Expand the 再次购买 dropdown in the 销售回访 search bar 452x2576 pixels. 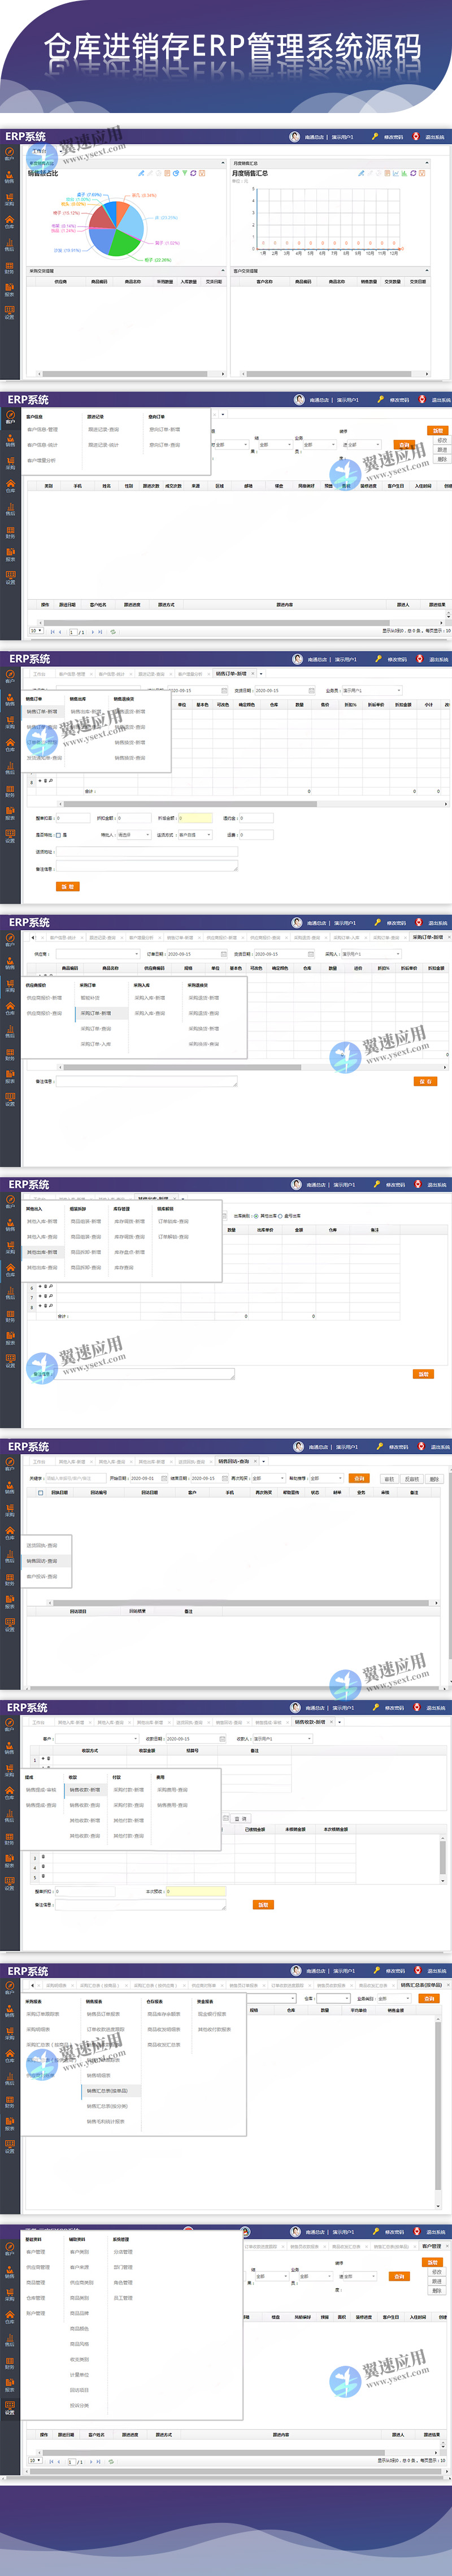pyautogui.click(x=265, y=1478)
